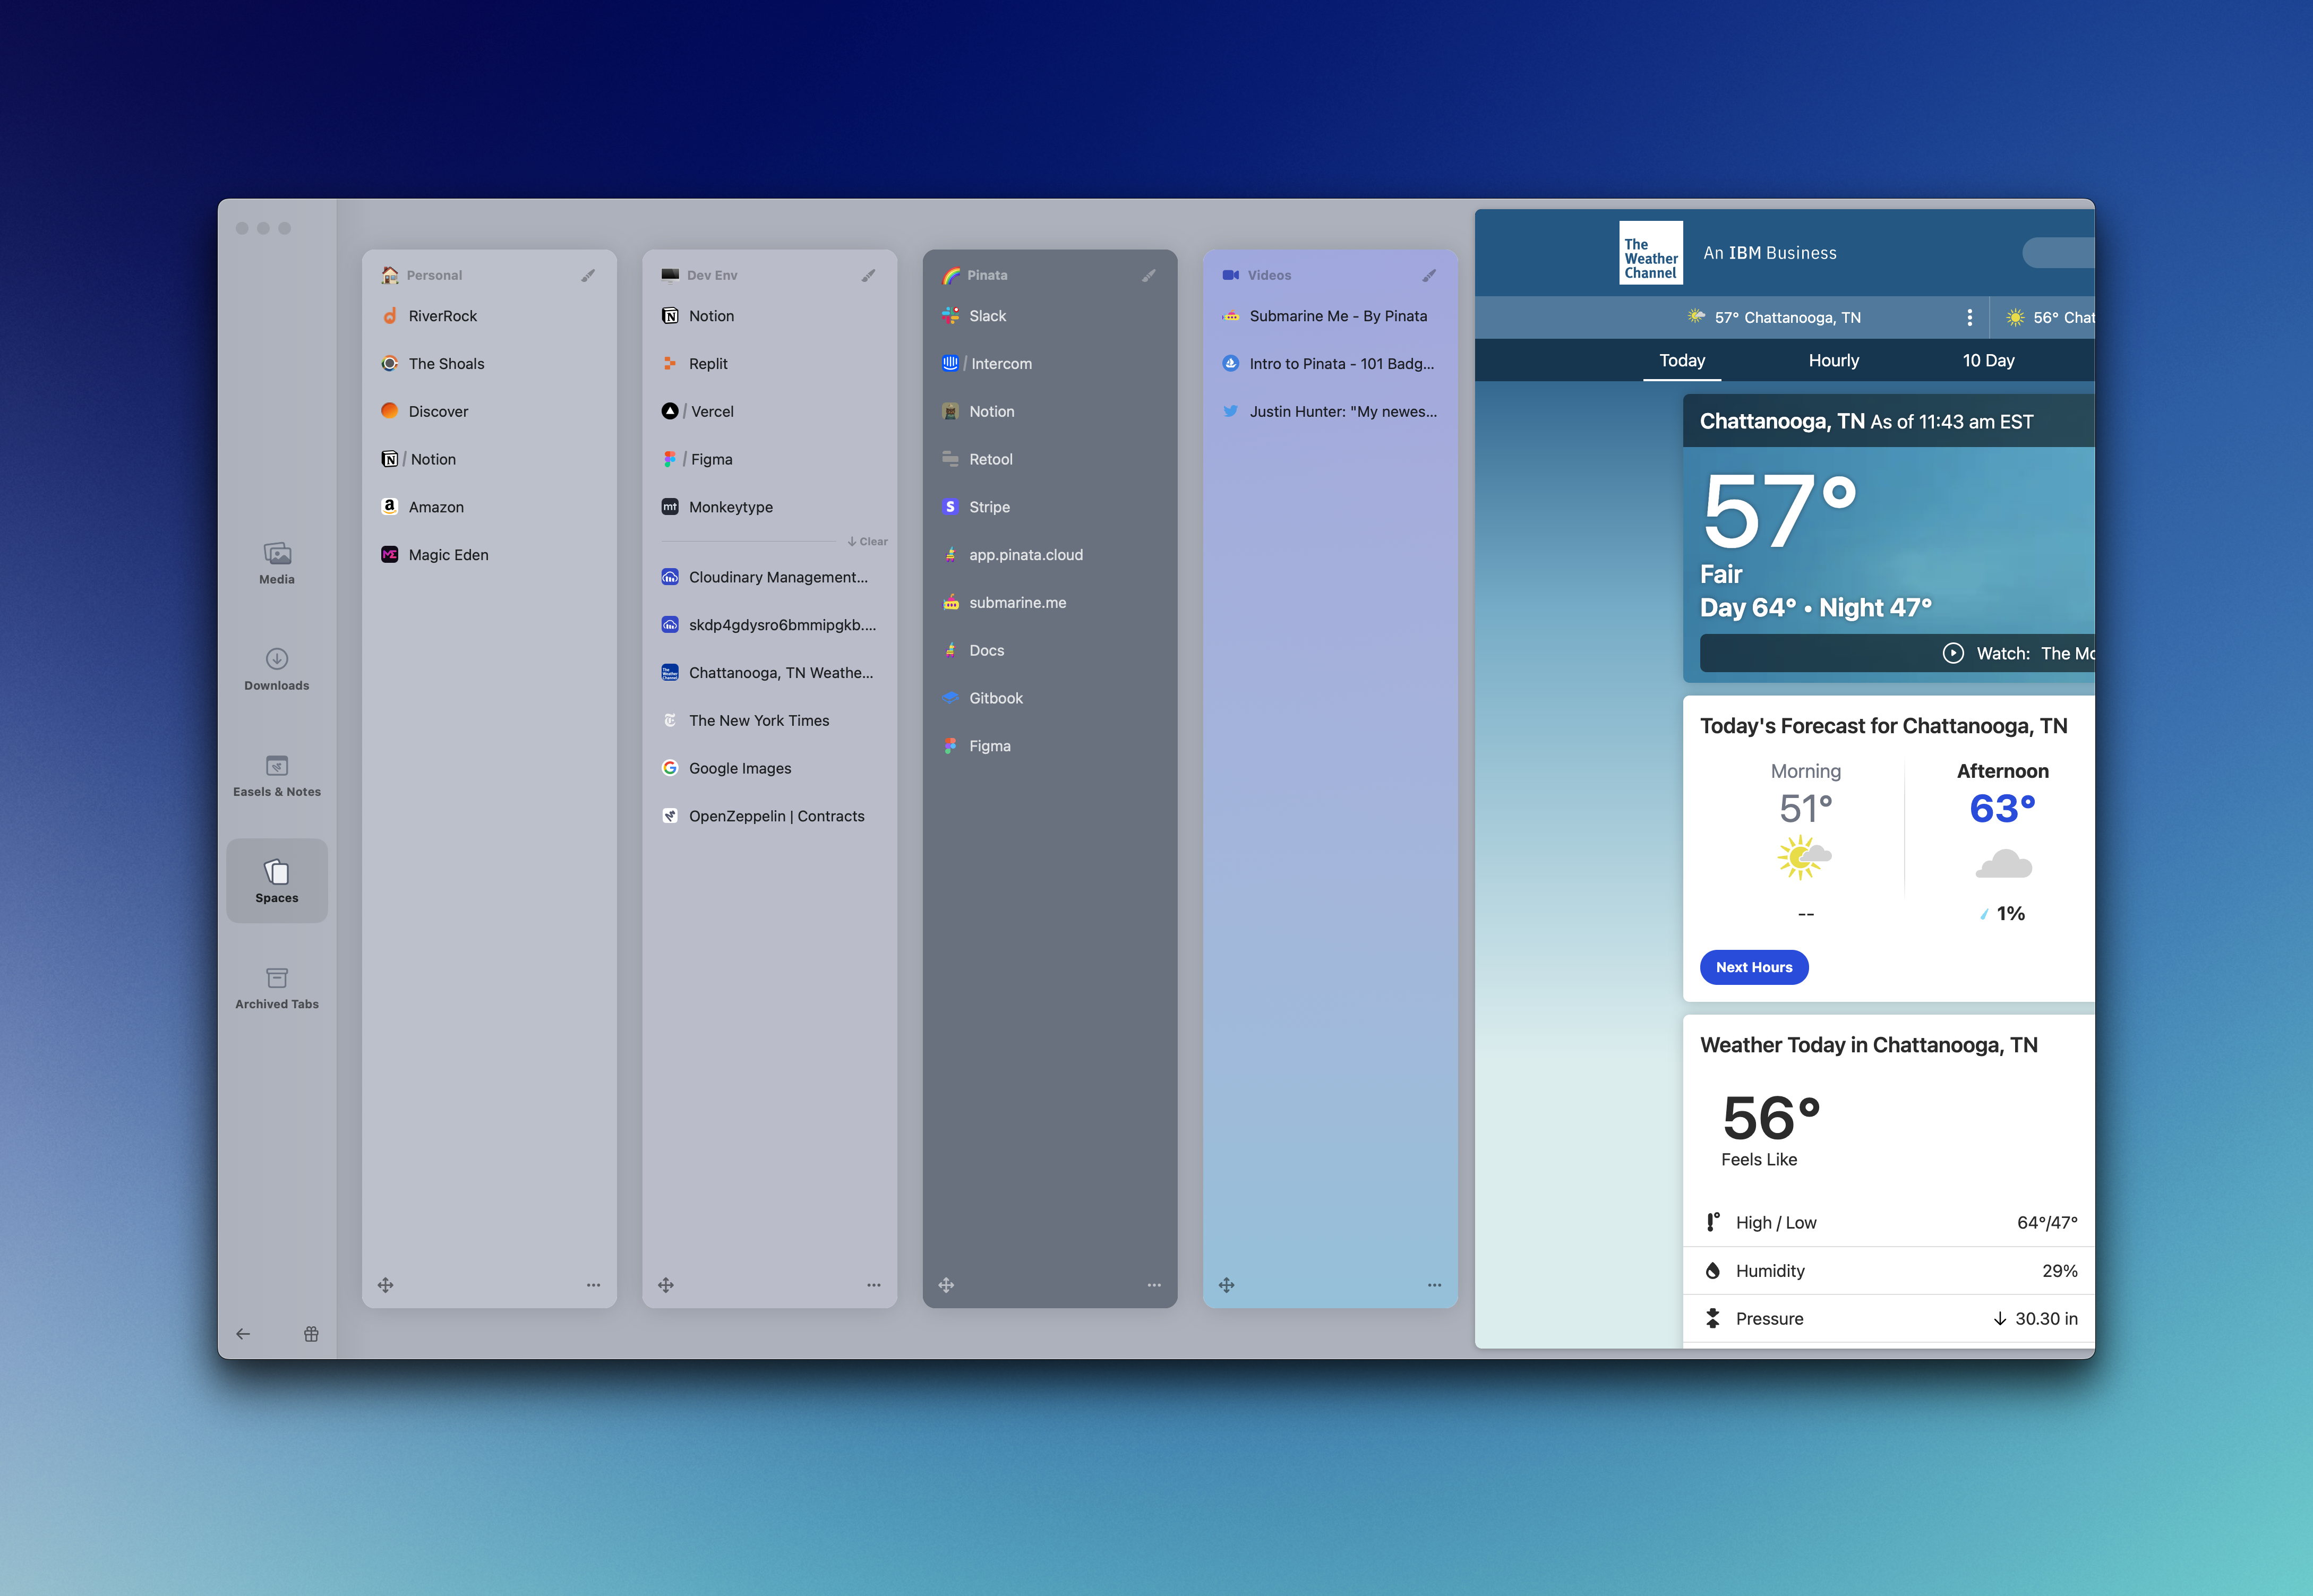2313x1596 pixels.
Task: Switch to the Hourly weather tab
Action: (1834, 361)
